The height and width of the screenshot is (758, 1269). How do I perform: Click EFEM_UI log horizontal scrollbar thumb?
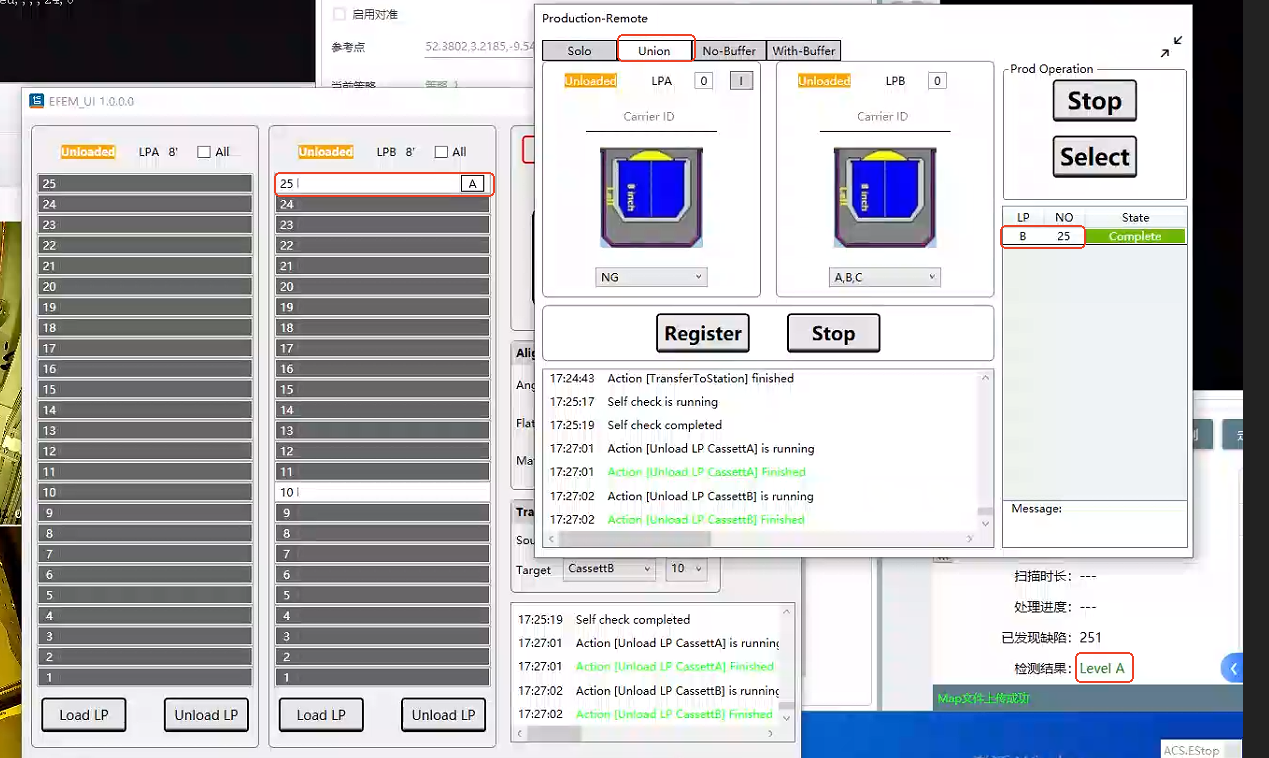click(554, 734)
